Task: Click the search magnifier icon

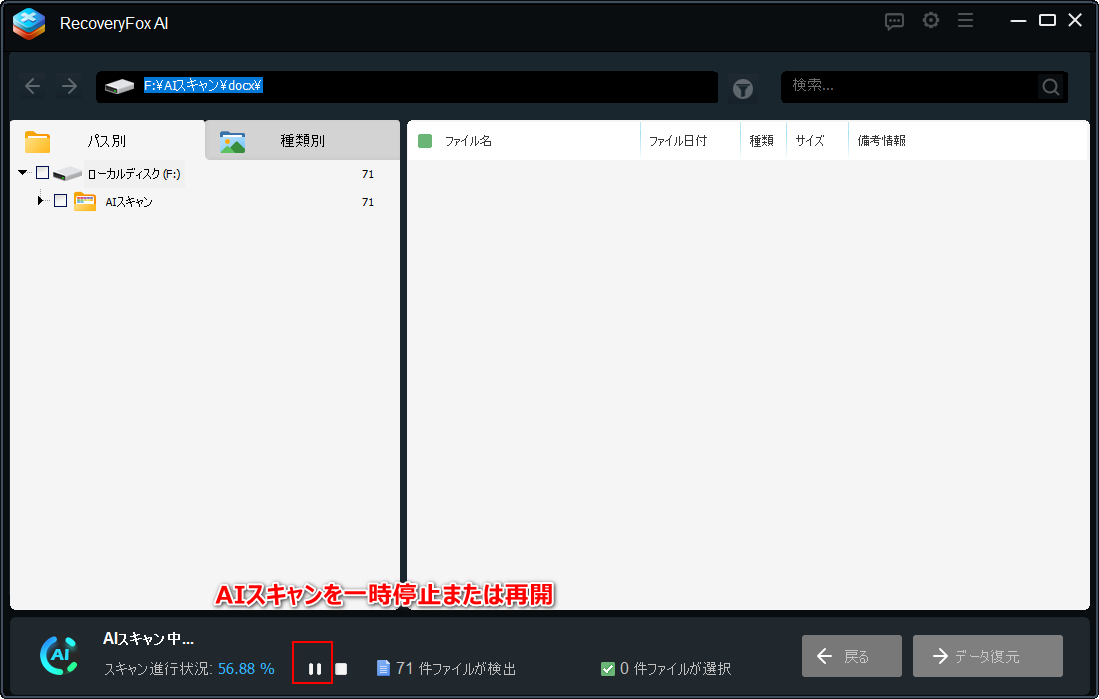Action: [1051, 87]
